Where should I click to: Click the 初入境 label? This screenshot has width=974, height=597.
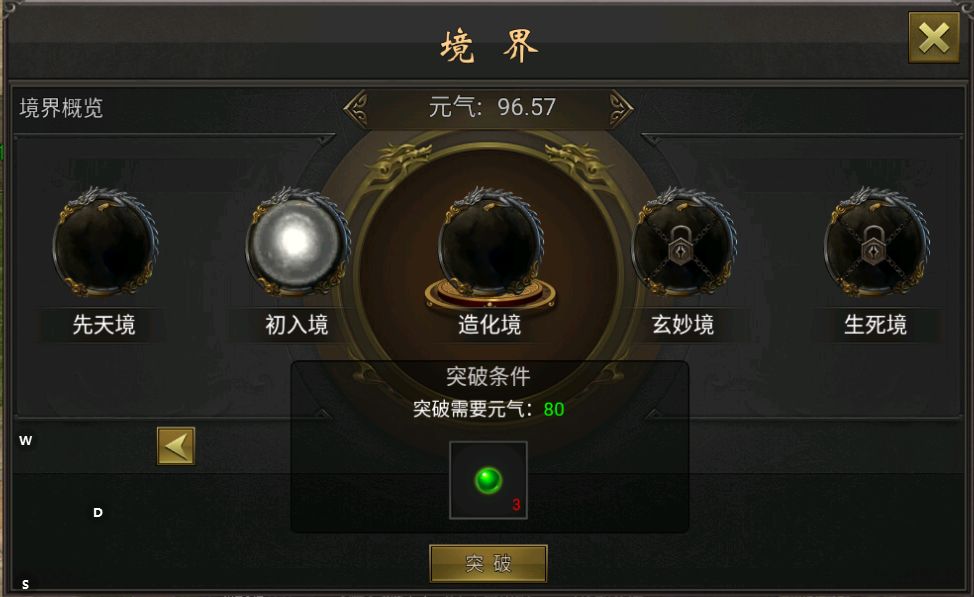pos(297,325)
